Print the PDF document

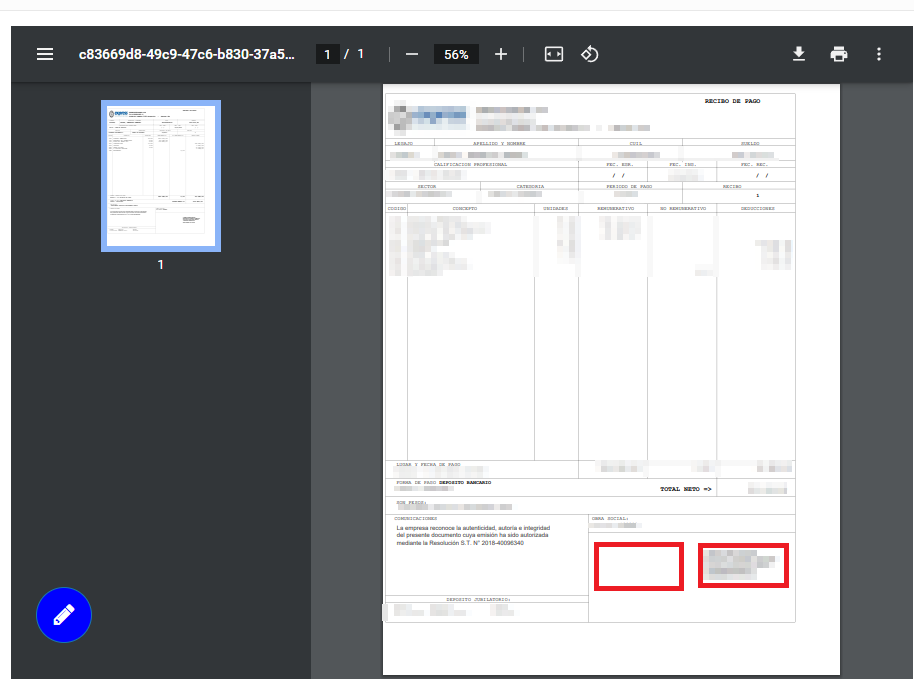839,54
